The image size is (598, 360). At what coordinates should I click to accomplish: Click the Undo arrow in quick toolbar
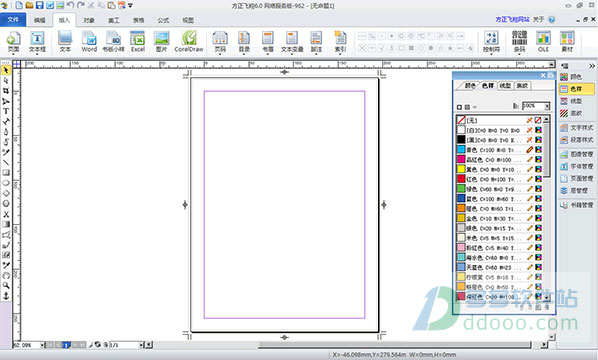[70, 5]
